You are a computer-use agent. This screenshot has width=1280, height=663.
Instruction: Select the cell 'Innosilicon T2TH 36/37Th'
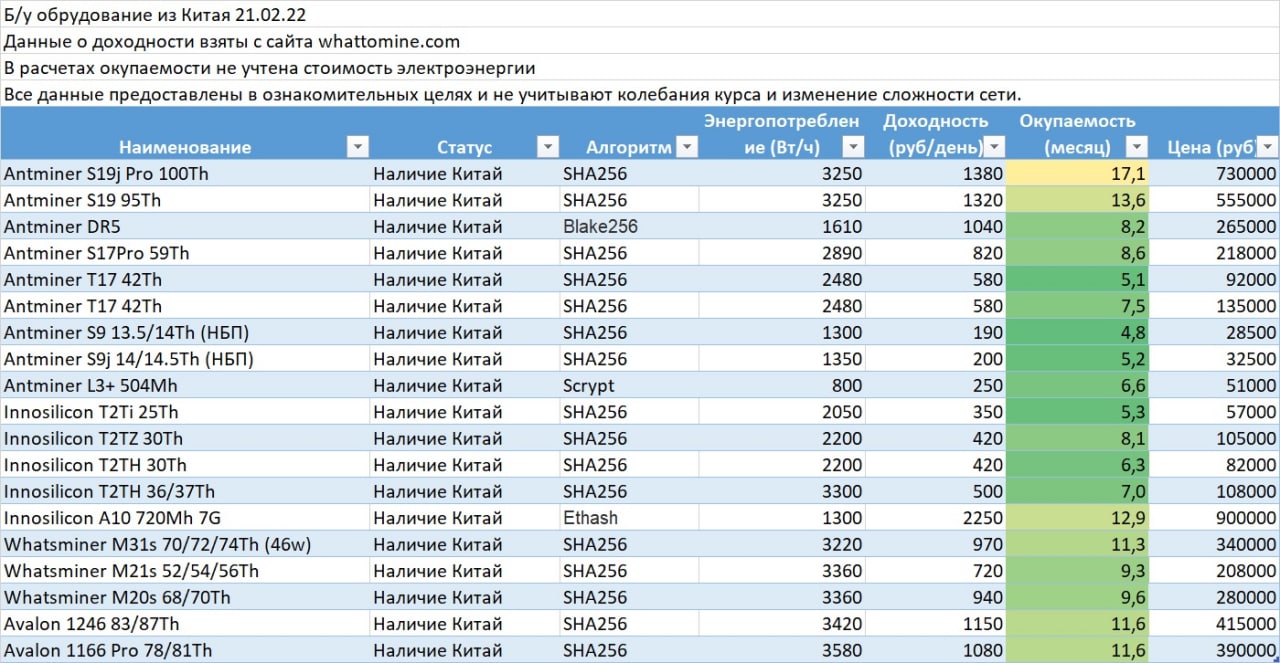pos(185,491)
